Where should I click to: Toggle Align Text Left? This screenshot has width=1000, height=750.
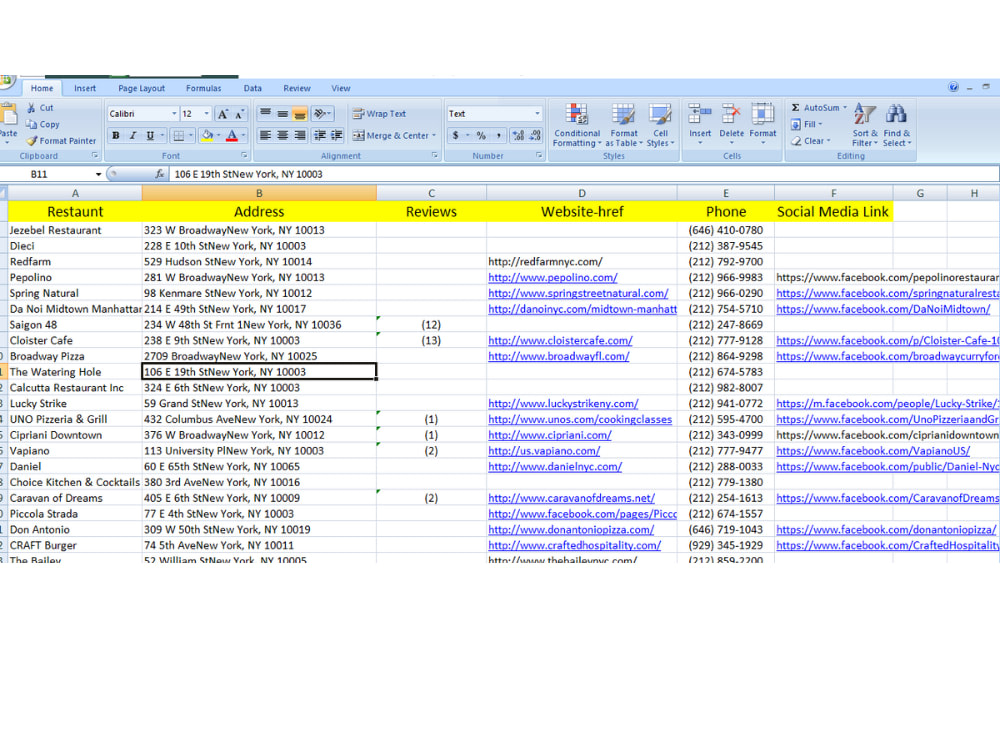click(265, 135)
